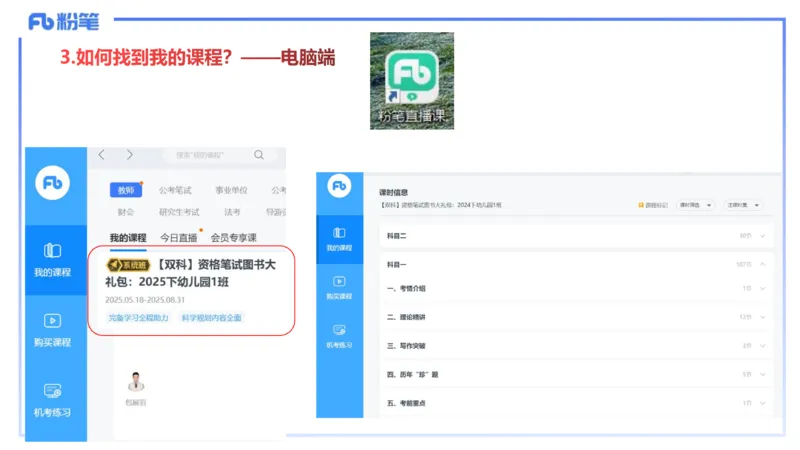Open 机考练习 in the left window sidebar
800x450 pixels.
pyautogui.click(x=53, y=400)
